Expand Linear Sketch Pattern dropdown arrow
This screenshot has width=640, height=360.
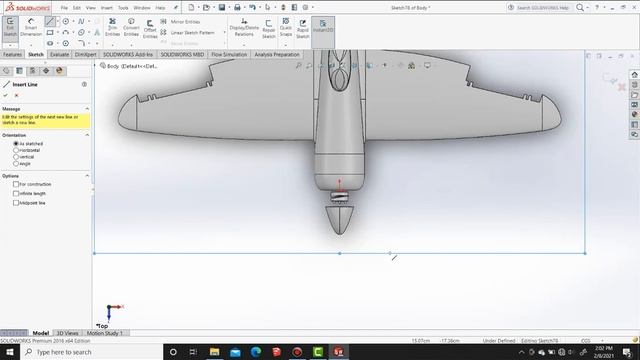click(224, 32)
